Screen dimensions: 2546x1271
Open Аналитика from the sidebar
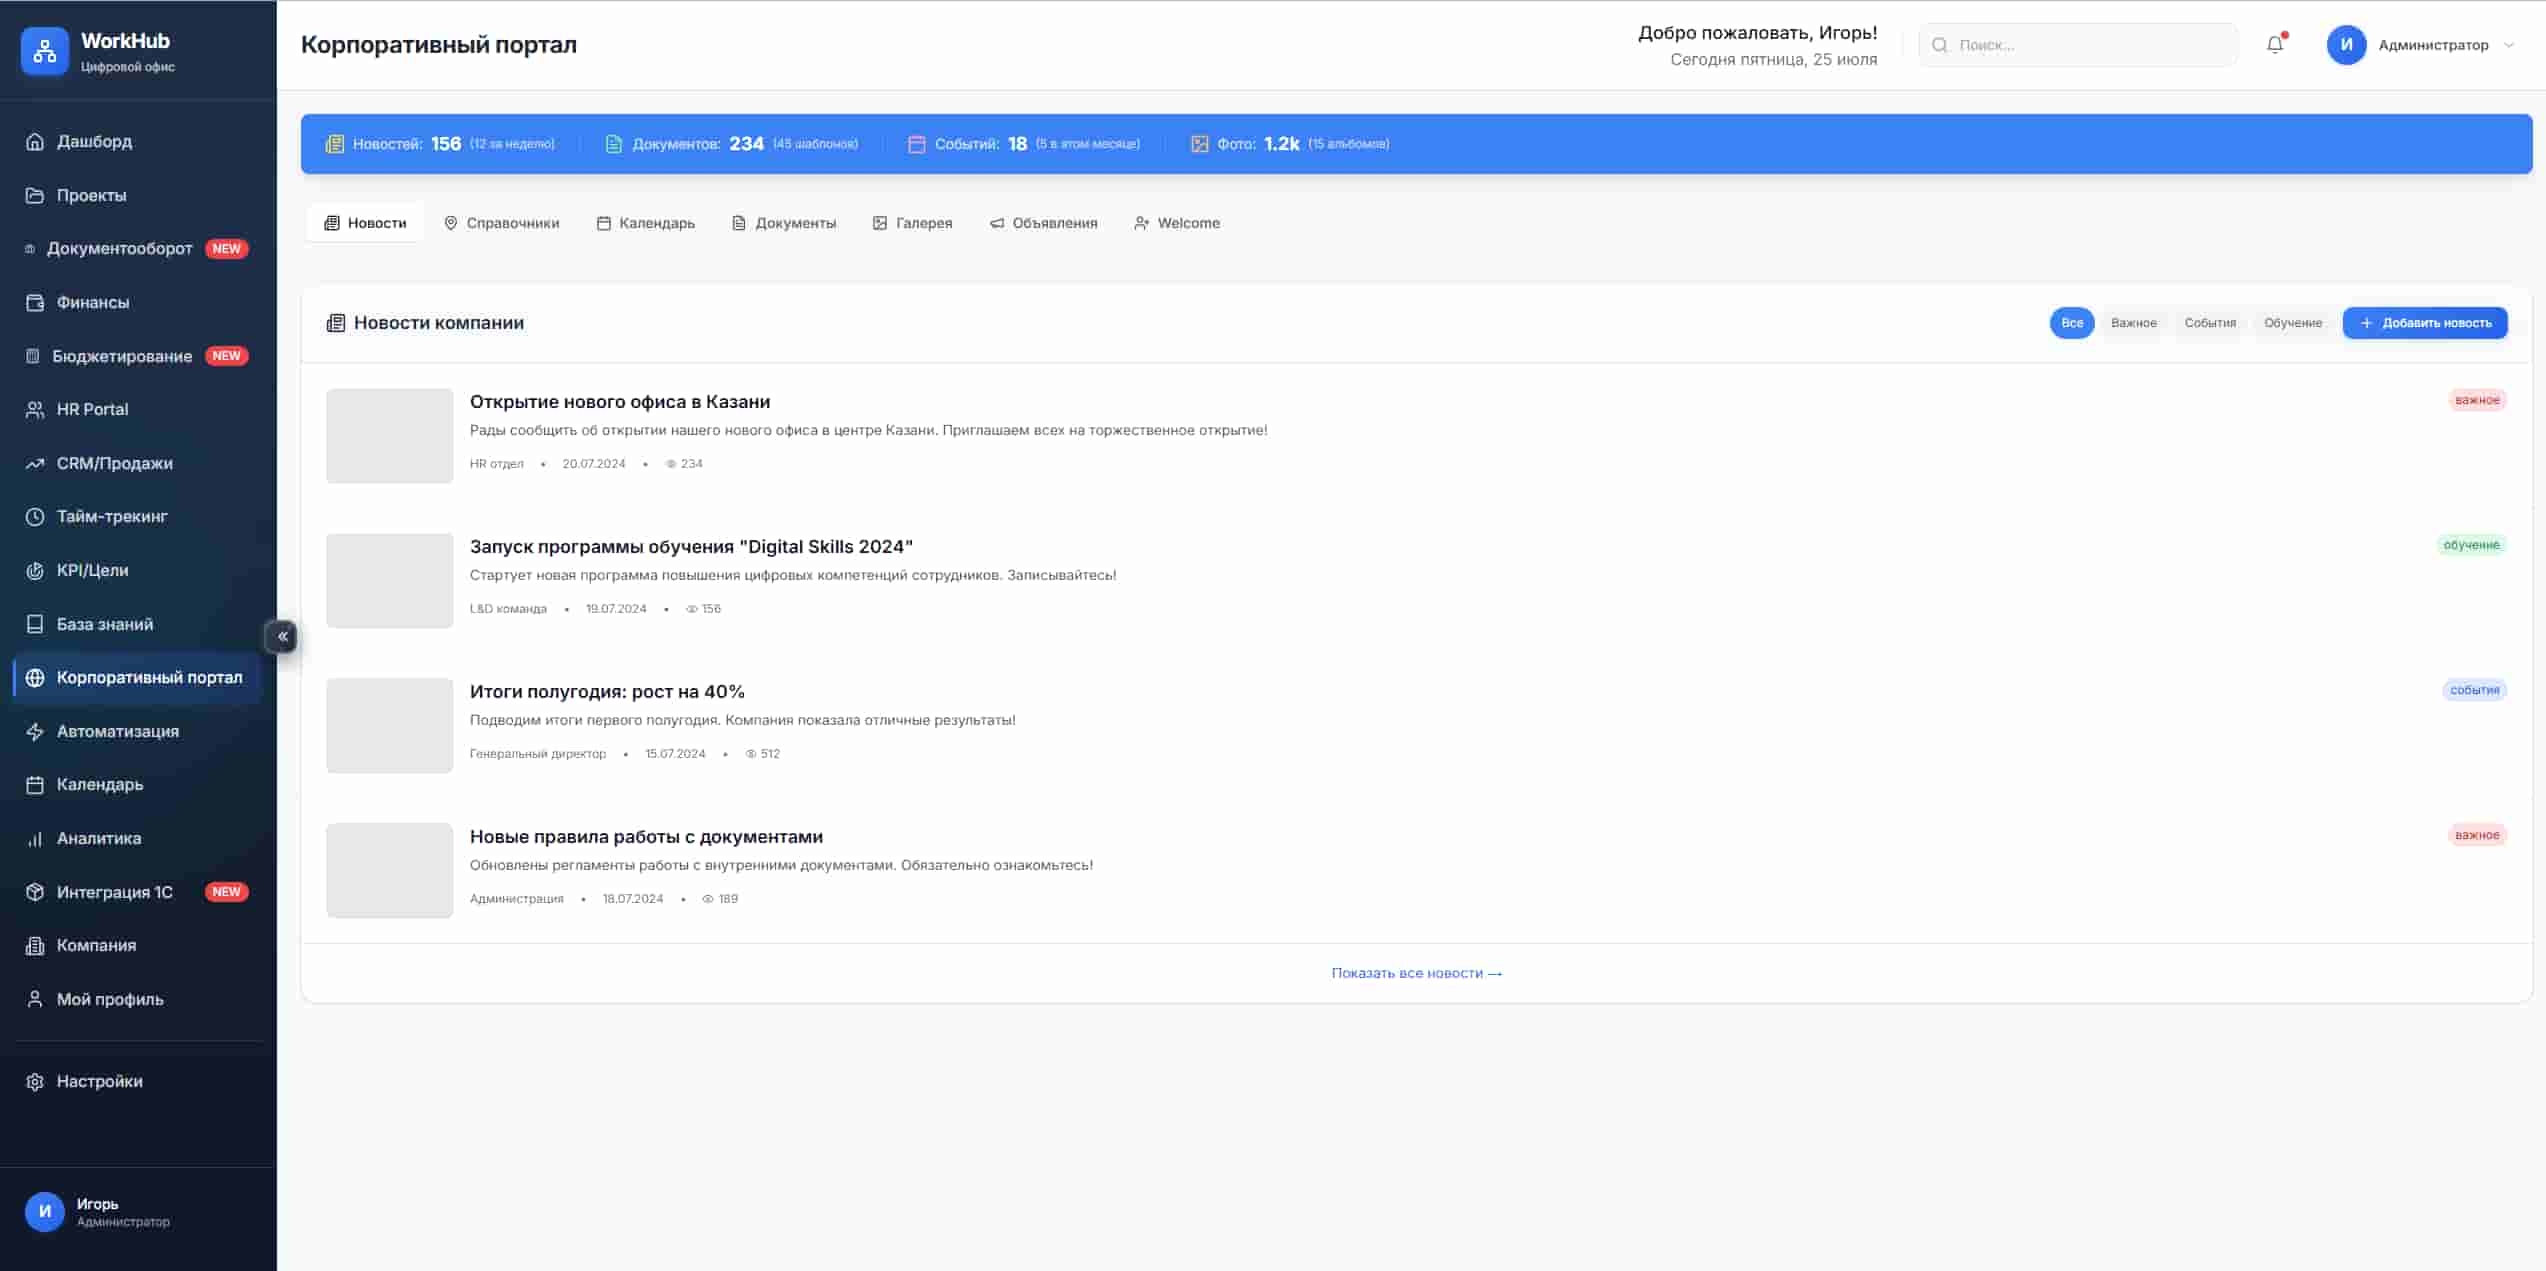coord(98,838)
